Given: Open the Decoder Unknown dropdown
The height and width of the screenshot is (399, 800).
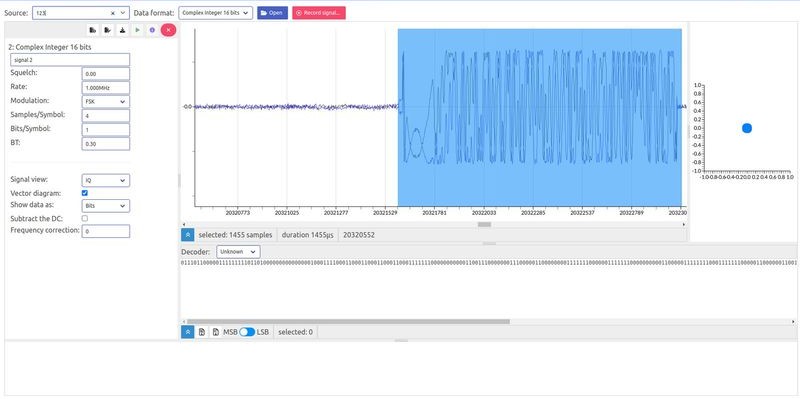Looking at the screenshot, I should pyautogui.click(x=238, y=252).
